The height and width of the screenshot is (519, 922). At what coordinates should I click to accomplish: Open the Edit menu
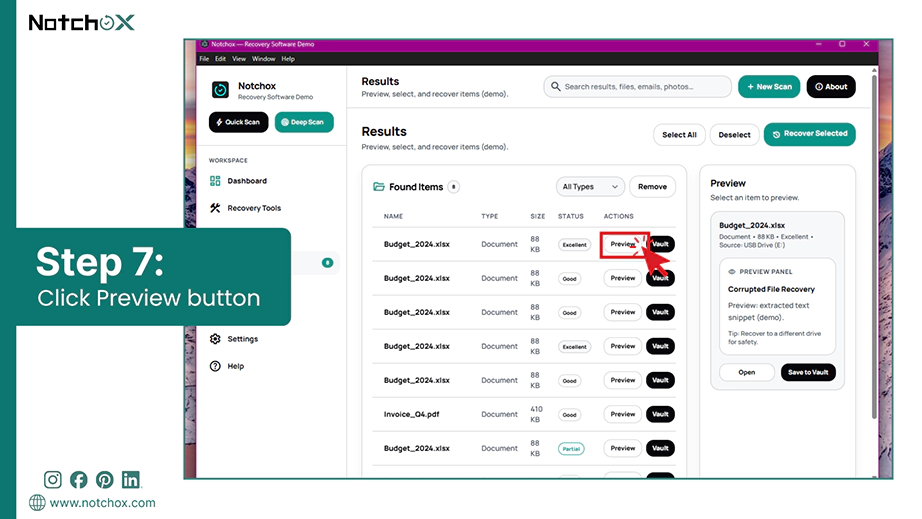click(x=221, y=59)
